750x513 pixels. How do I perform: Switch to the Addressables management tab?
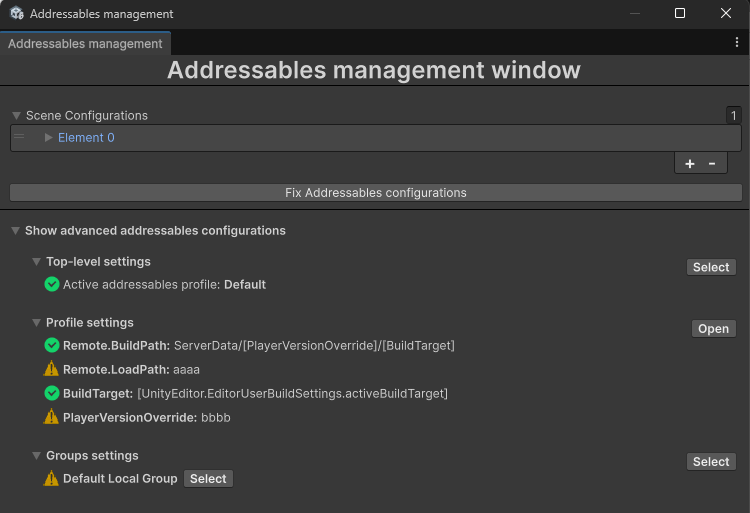pyautogui.click(x=85, y=44)
